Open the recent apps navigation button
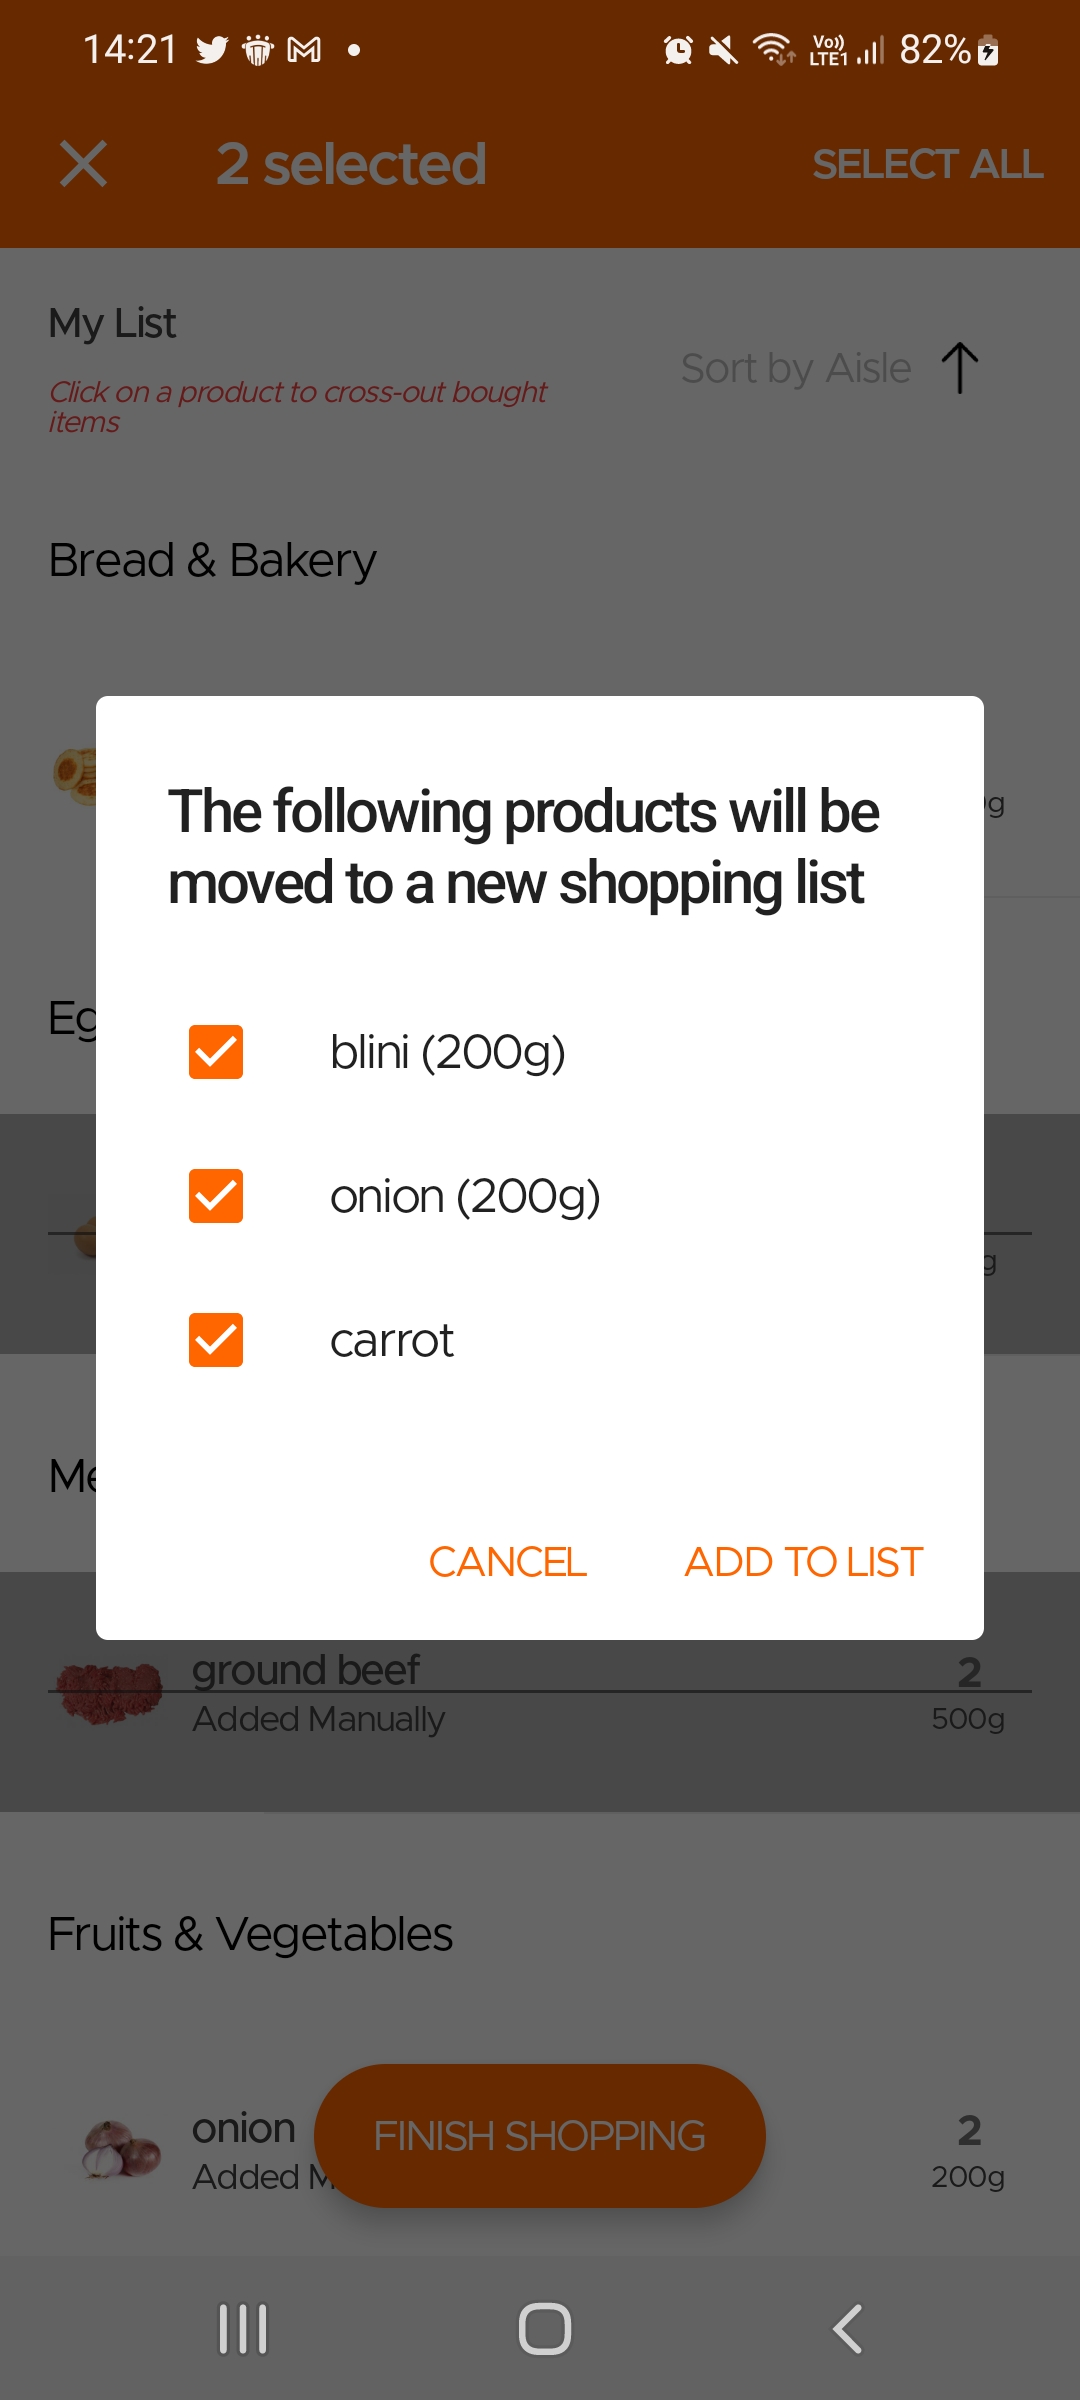The height and width of the screenshot is (2400, 1080). [x=243, y=2329]
